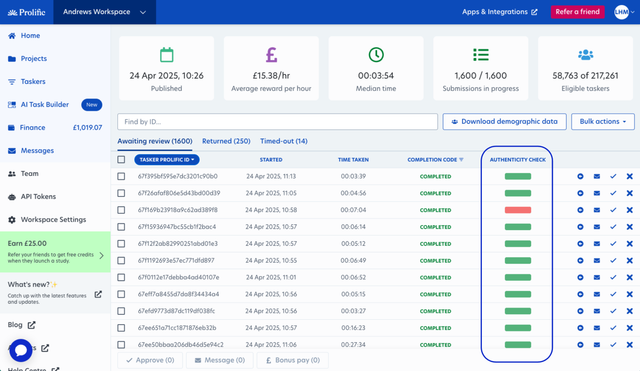The image size is (640, 371).
Task: Click the round circle icon on the 00:06:14 row
Action: coord(580,227)
